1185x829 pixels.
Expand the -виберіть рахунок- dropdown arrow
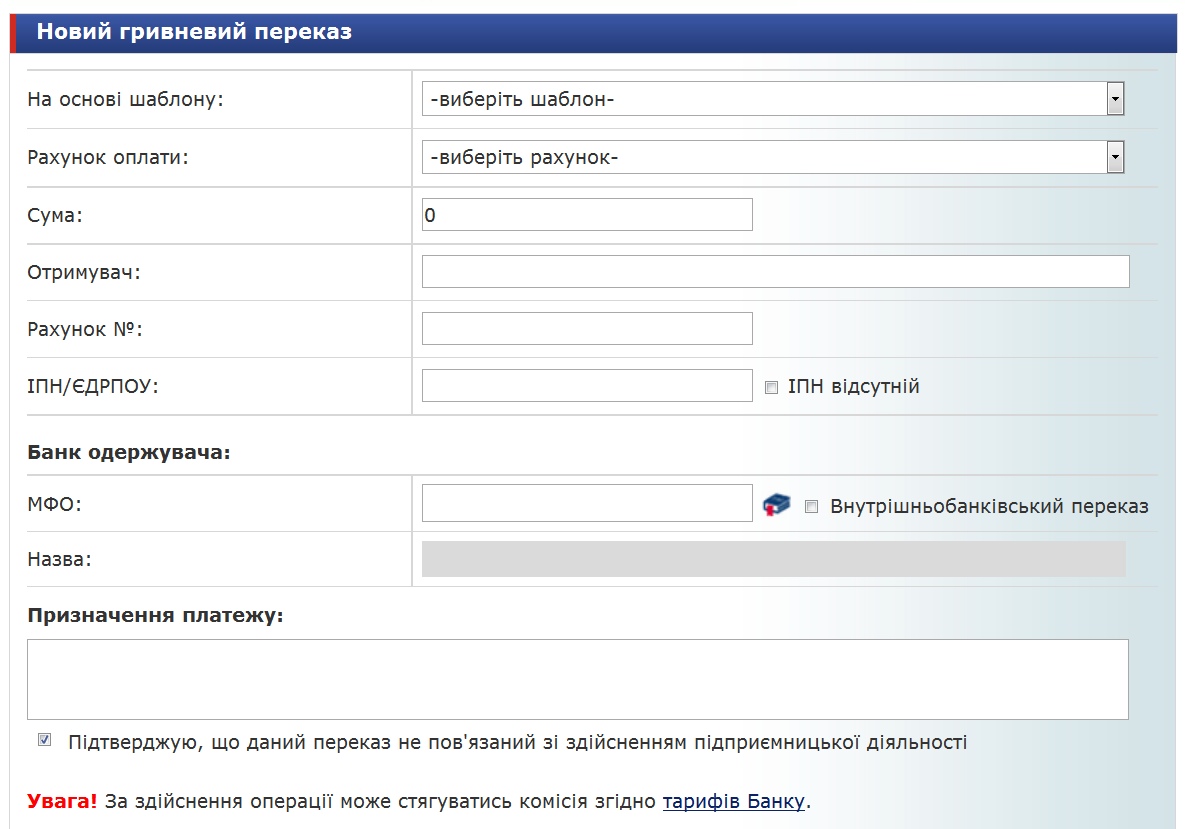[1115, 157]
